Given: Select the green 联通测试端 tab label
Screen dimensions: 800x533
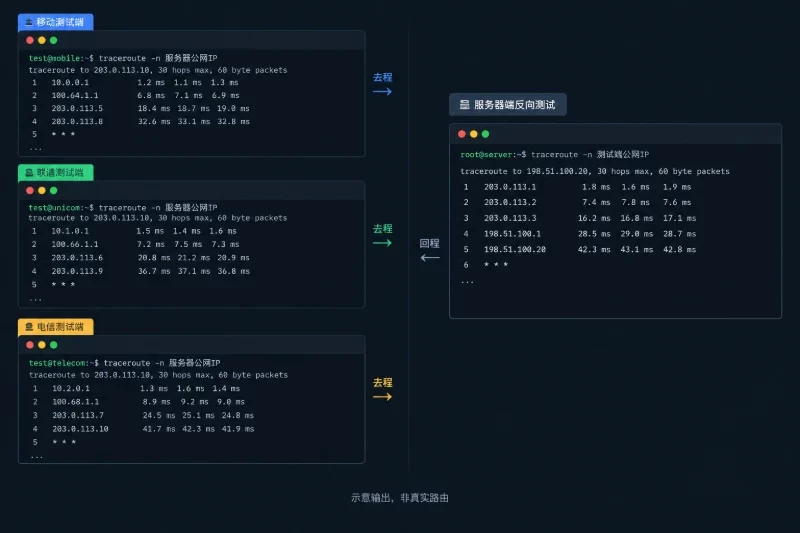Looking at the screenshot, I should point(56,172).
